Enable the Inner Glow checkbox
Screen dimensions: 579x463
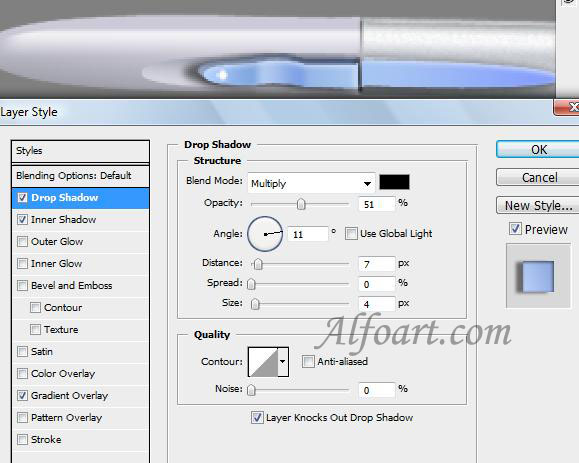(22, 264)
